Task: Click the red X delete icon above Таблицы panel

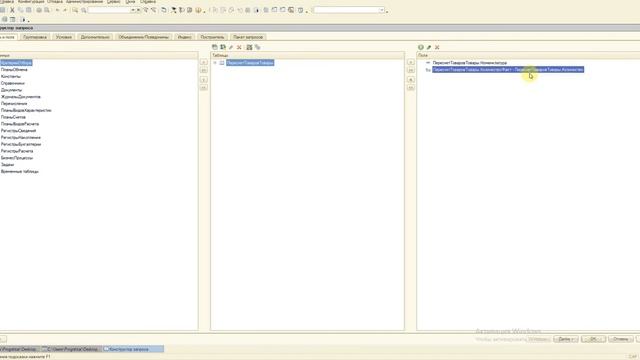Action: tap(239, 47)
